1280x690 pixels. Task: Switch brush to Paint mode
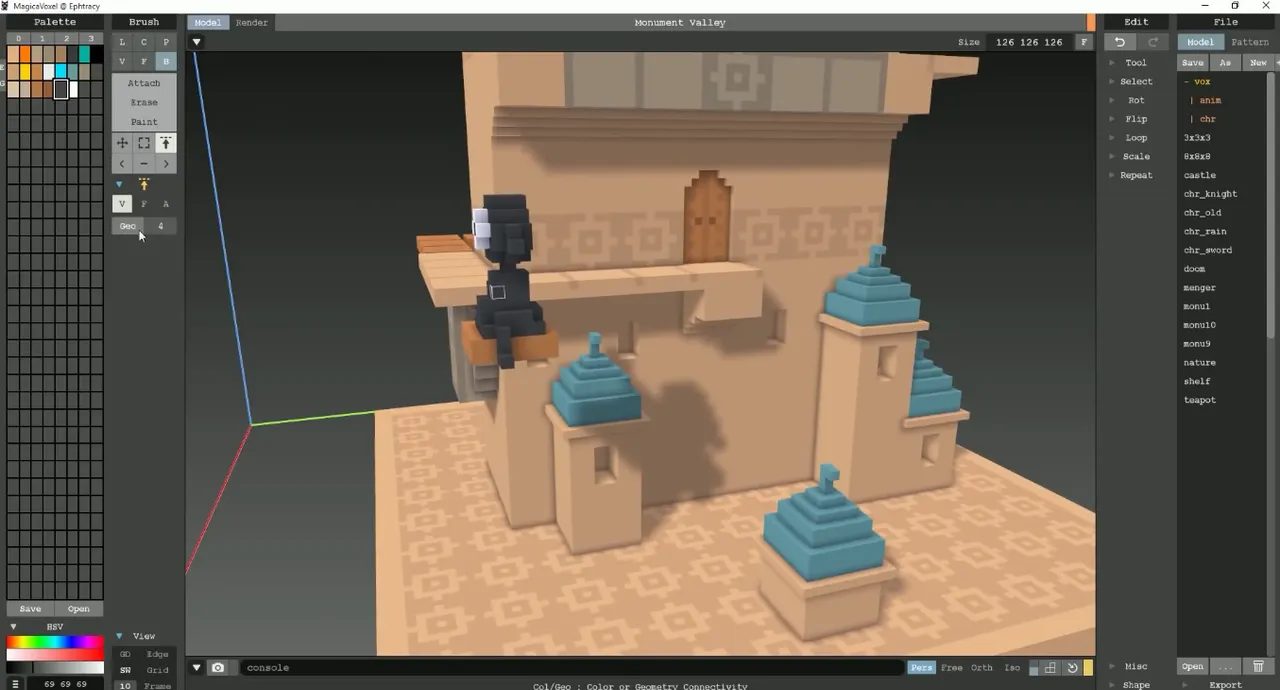pos(144,122)
